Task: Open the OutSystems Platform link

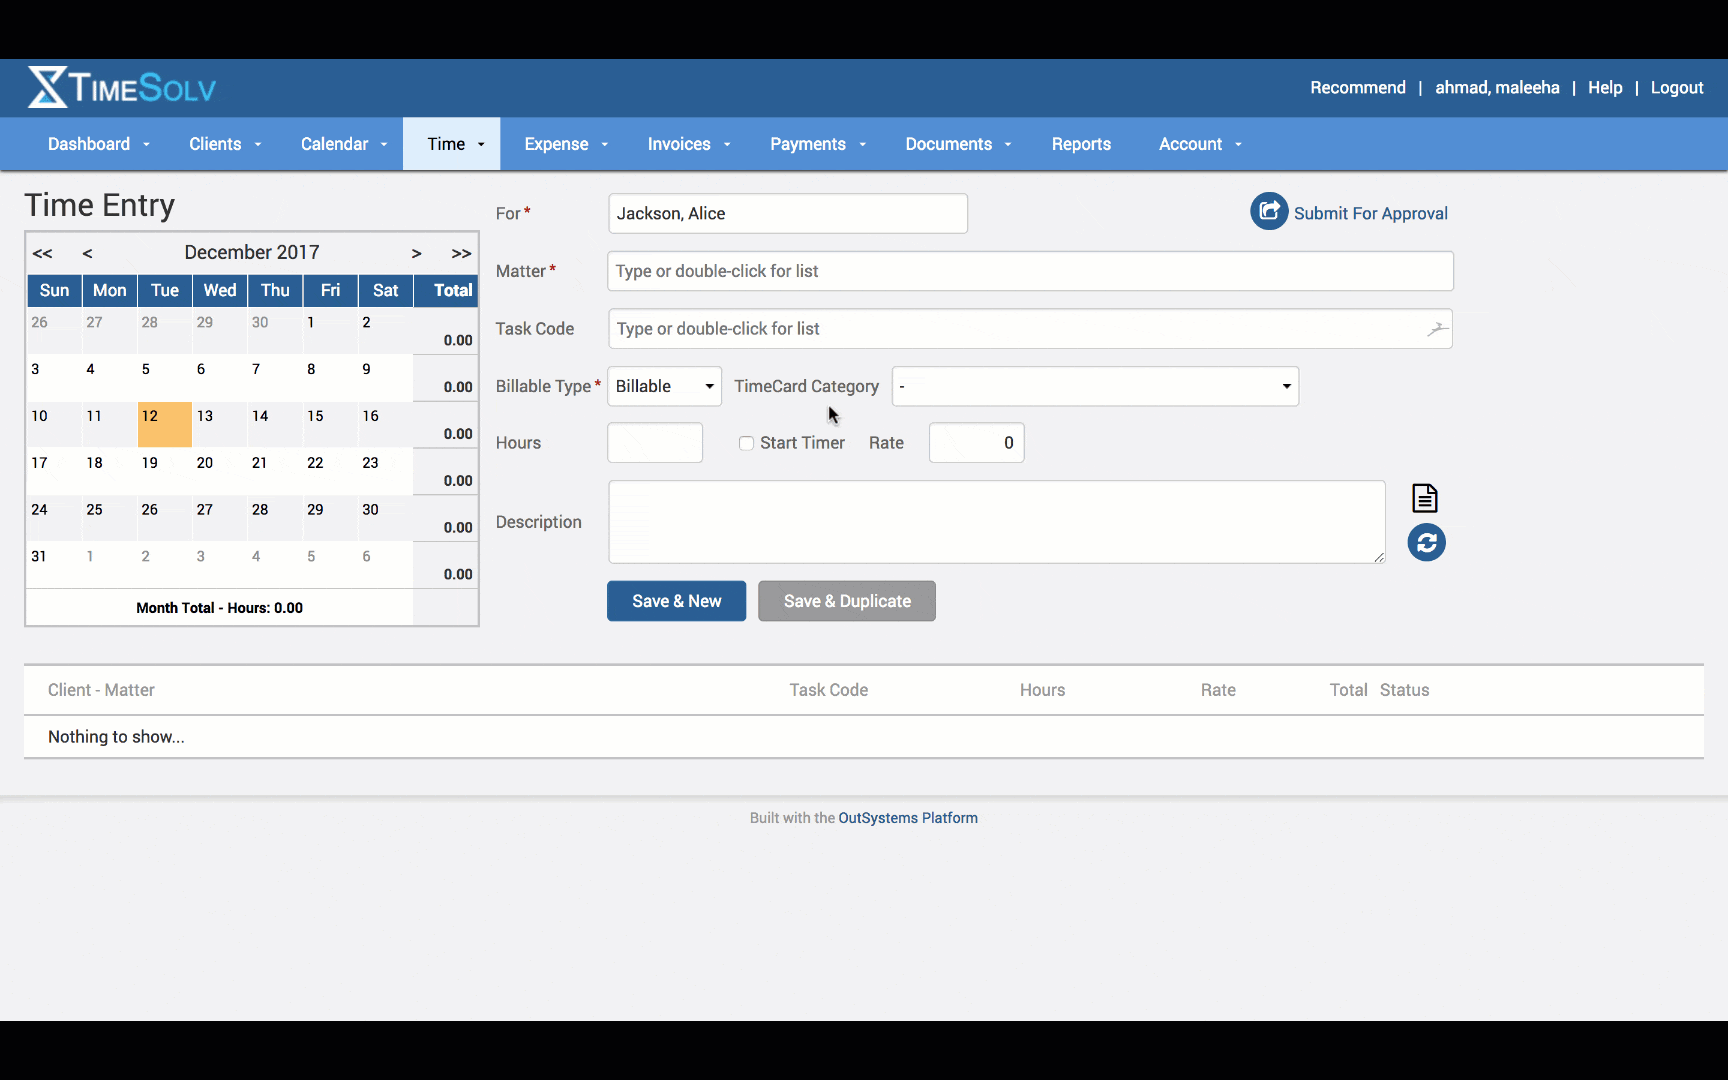Action: click(x=907, y=818)
